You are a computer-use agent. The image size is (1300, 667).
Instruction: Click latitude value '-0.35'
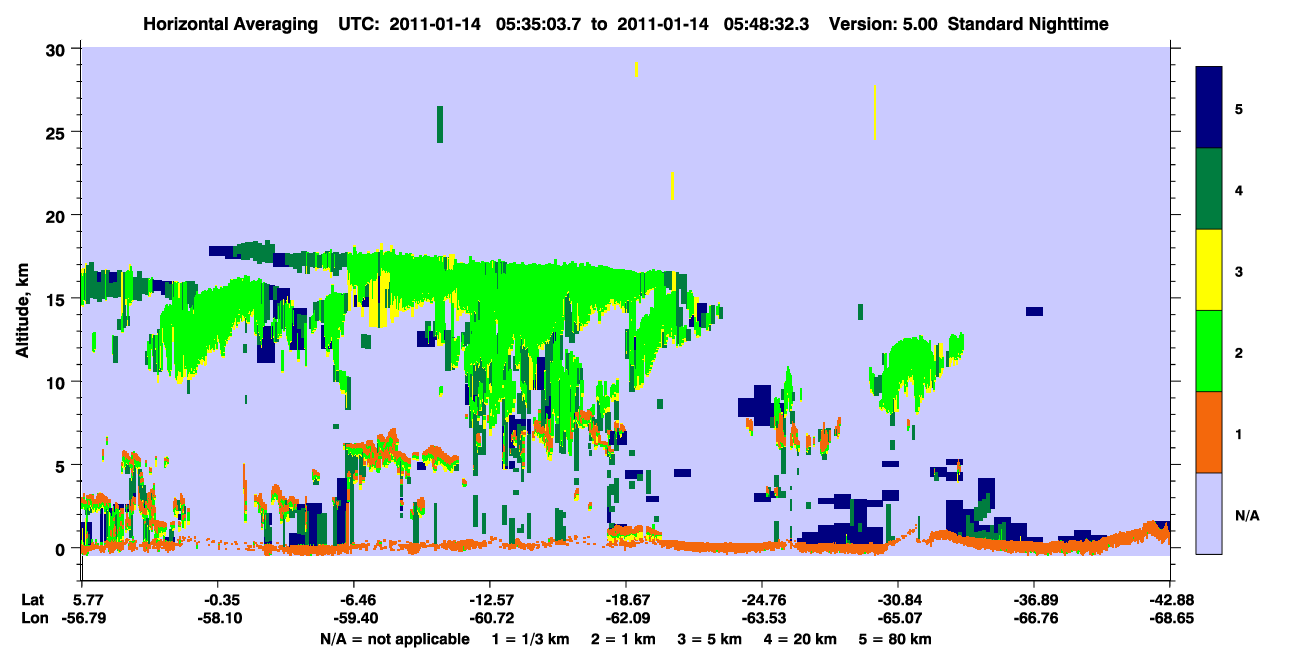click(x=218, y=600)
